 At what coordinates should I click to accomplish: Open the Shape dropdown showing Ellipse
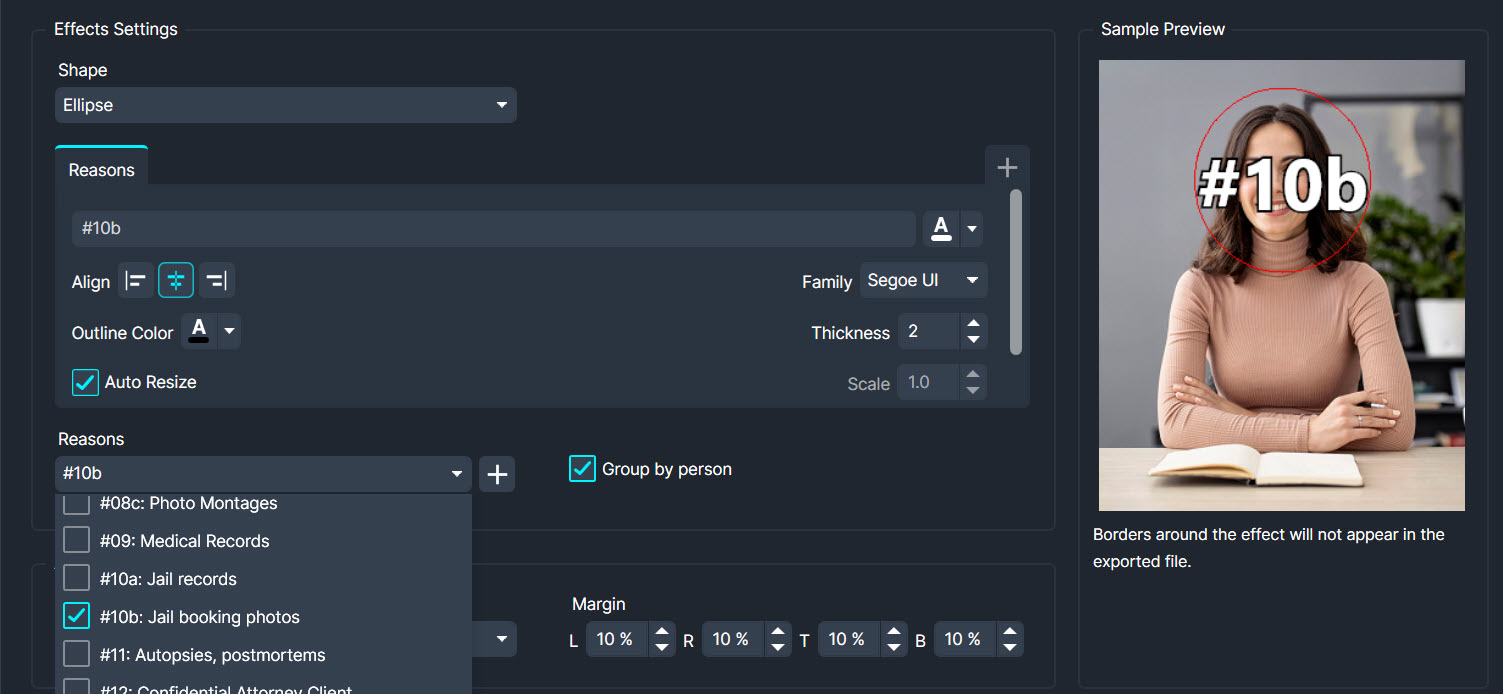click(286, 105)
